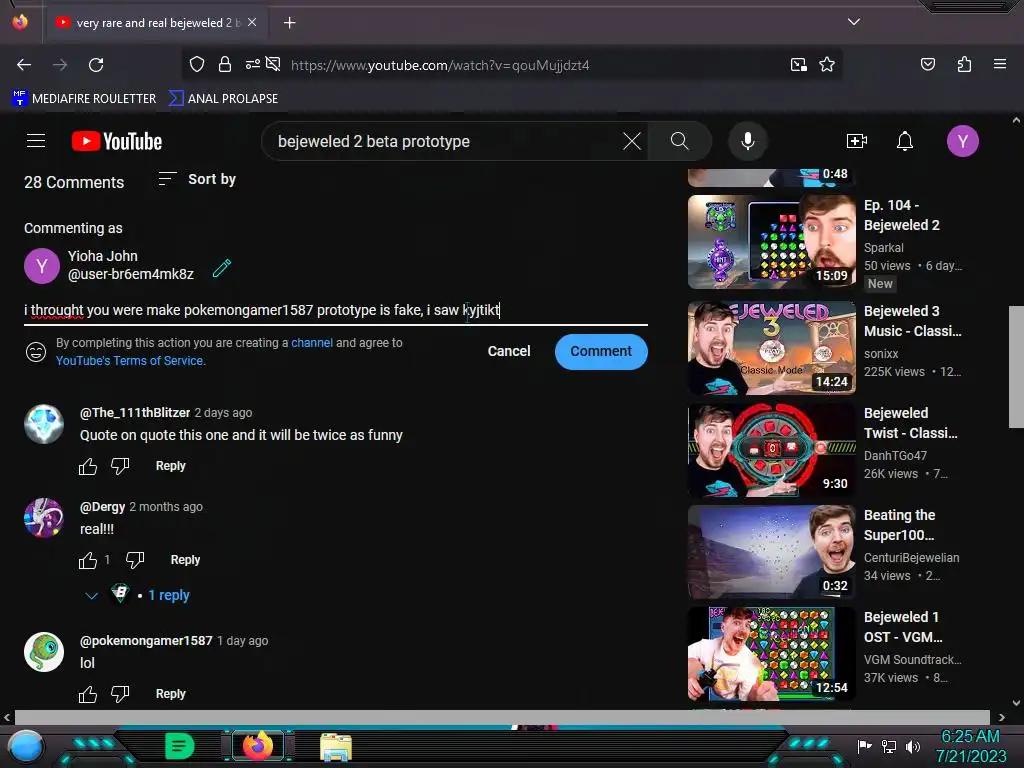
Task: Open the network tray icon
Action: click(889, 746)
